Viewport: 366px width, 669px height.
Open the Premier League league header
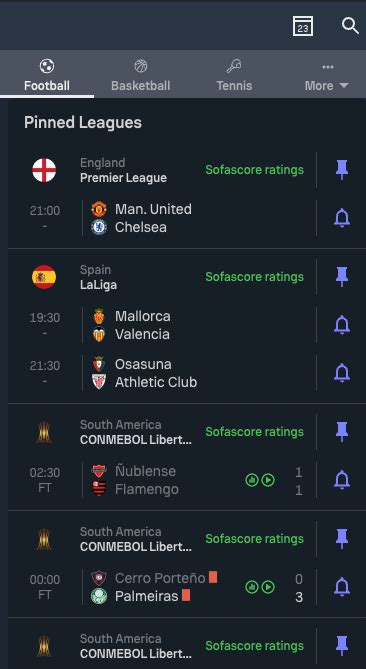(x=123, y=170)
